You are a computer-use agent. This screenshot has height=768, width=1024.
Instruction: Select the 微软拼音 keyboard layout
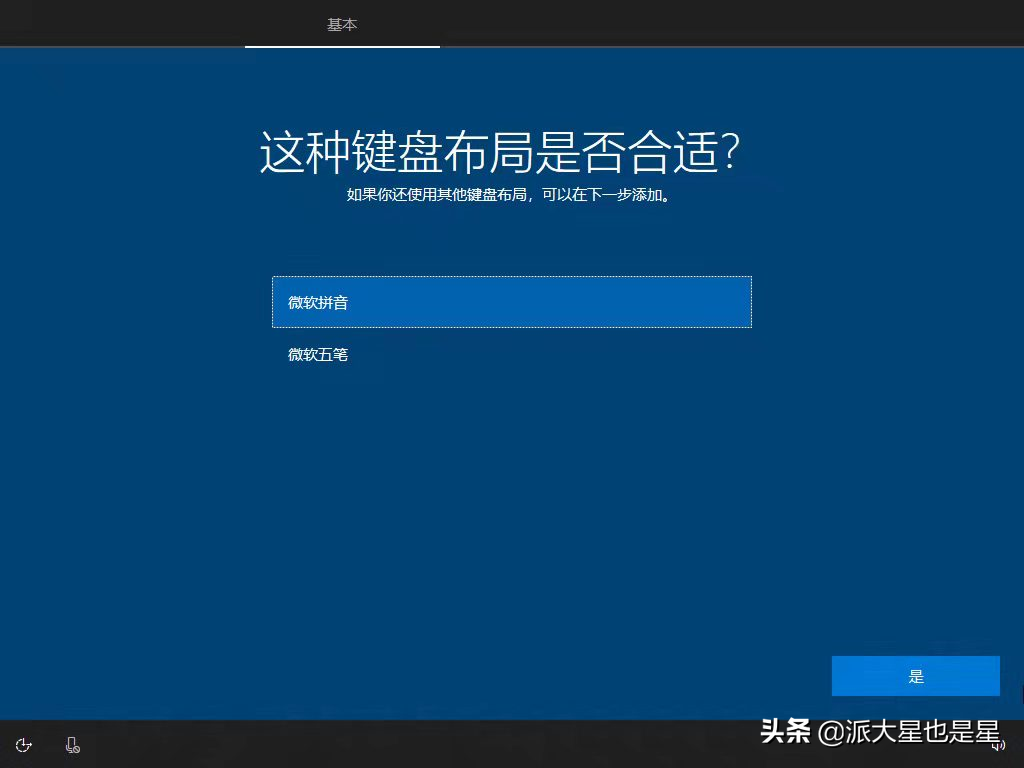511,302
